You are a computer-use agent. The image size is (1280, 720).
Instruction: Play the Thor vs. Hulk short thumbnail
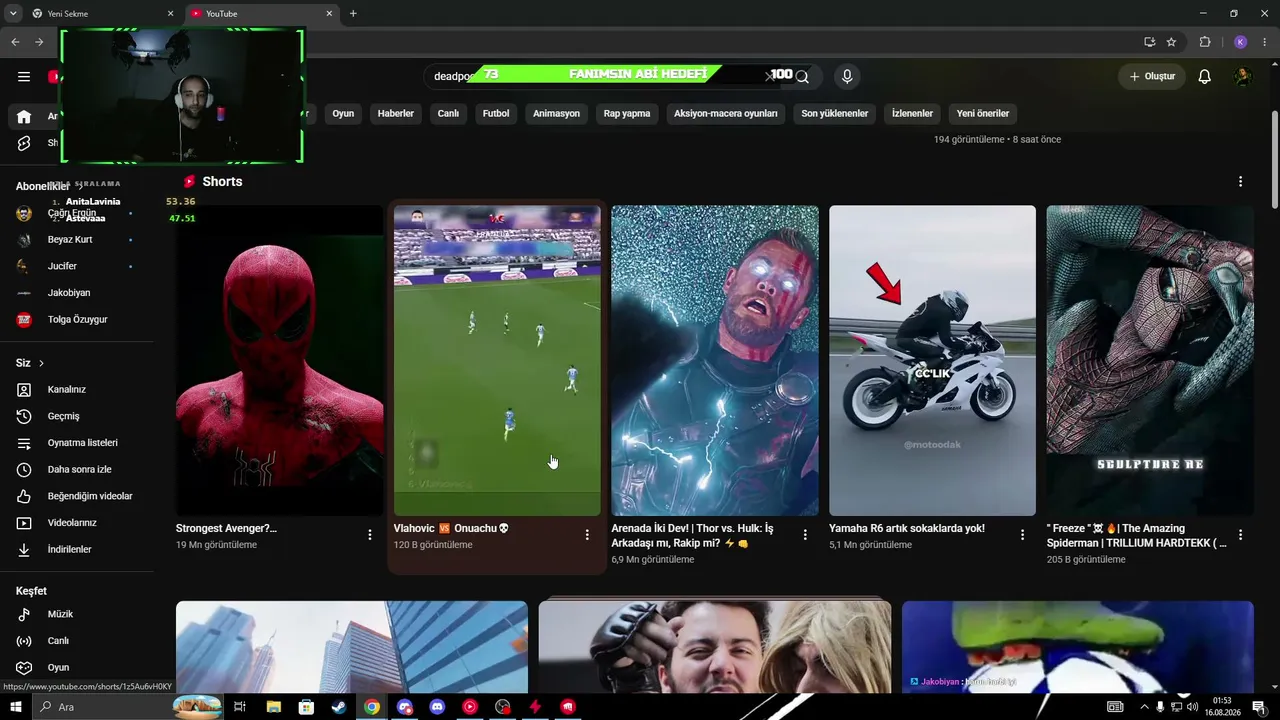coord(715,361)
